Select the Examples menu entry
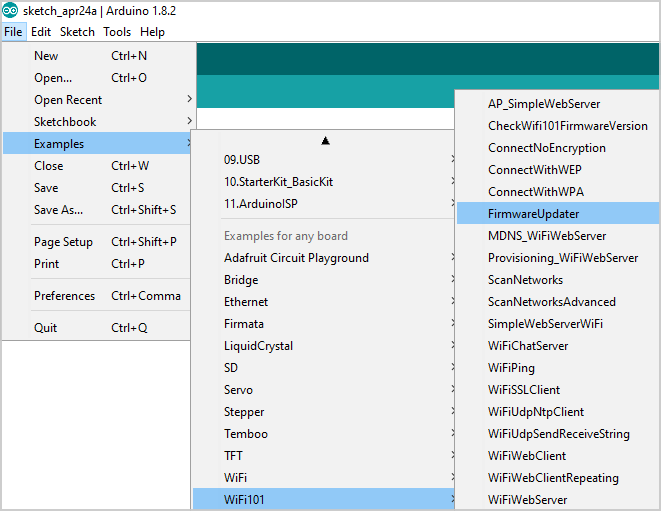 tap(98, 143)
